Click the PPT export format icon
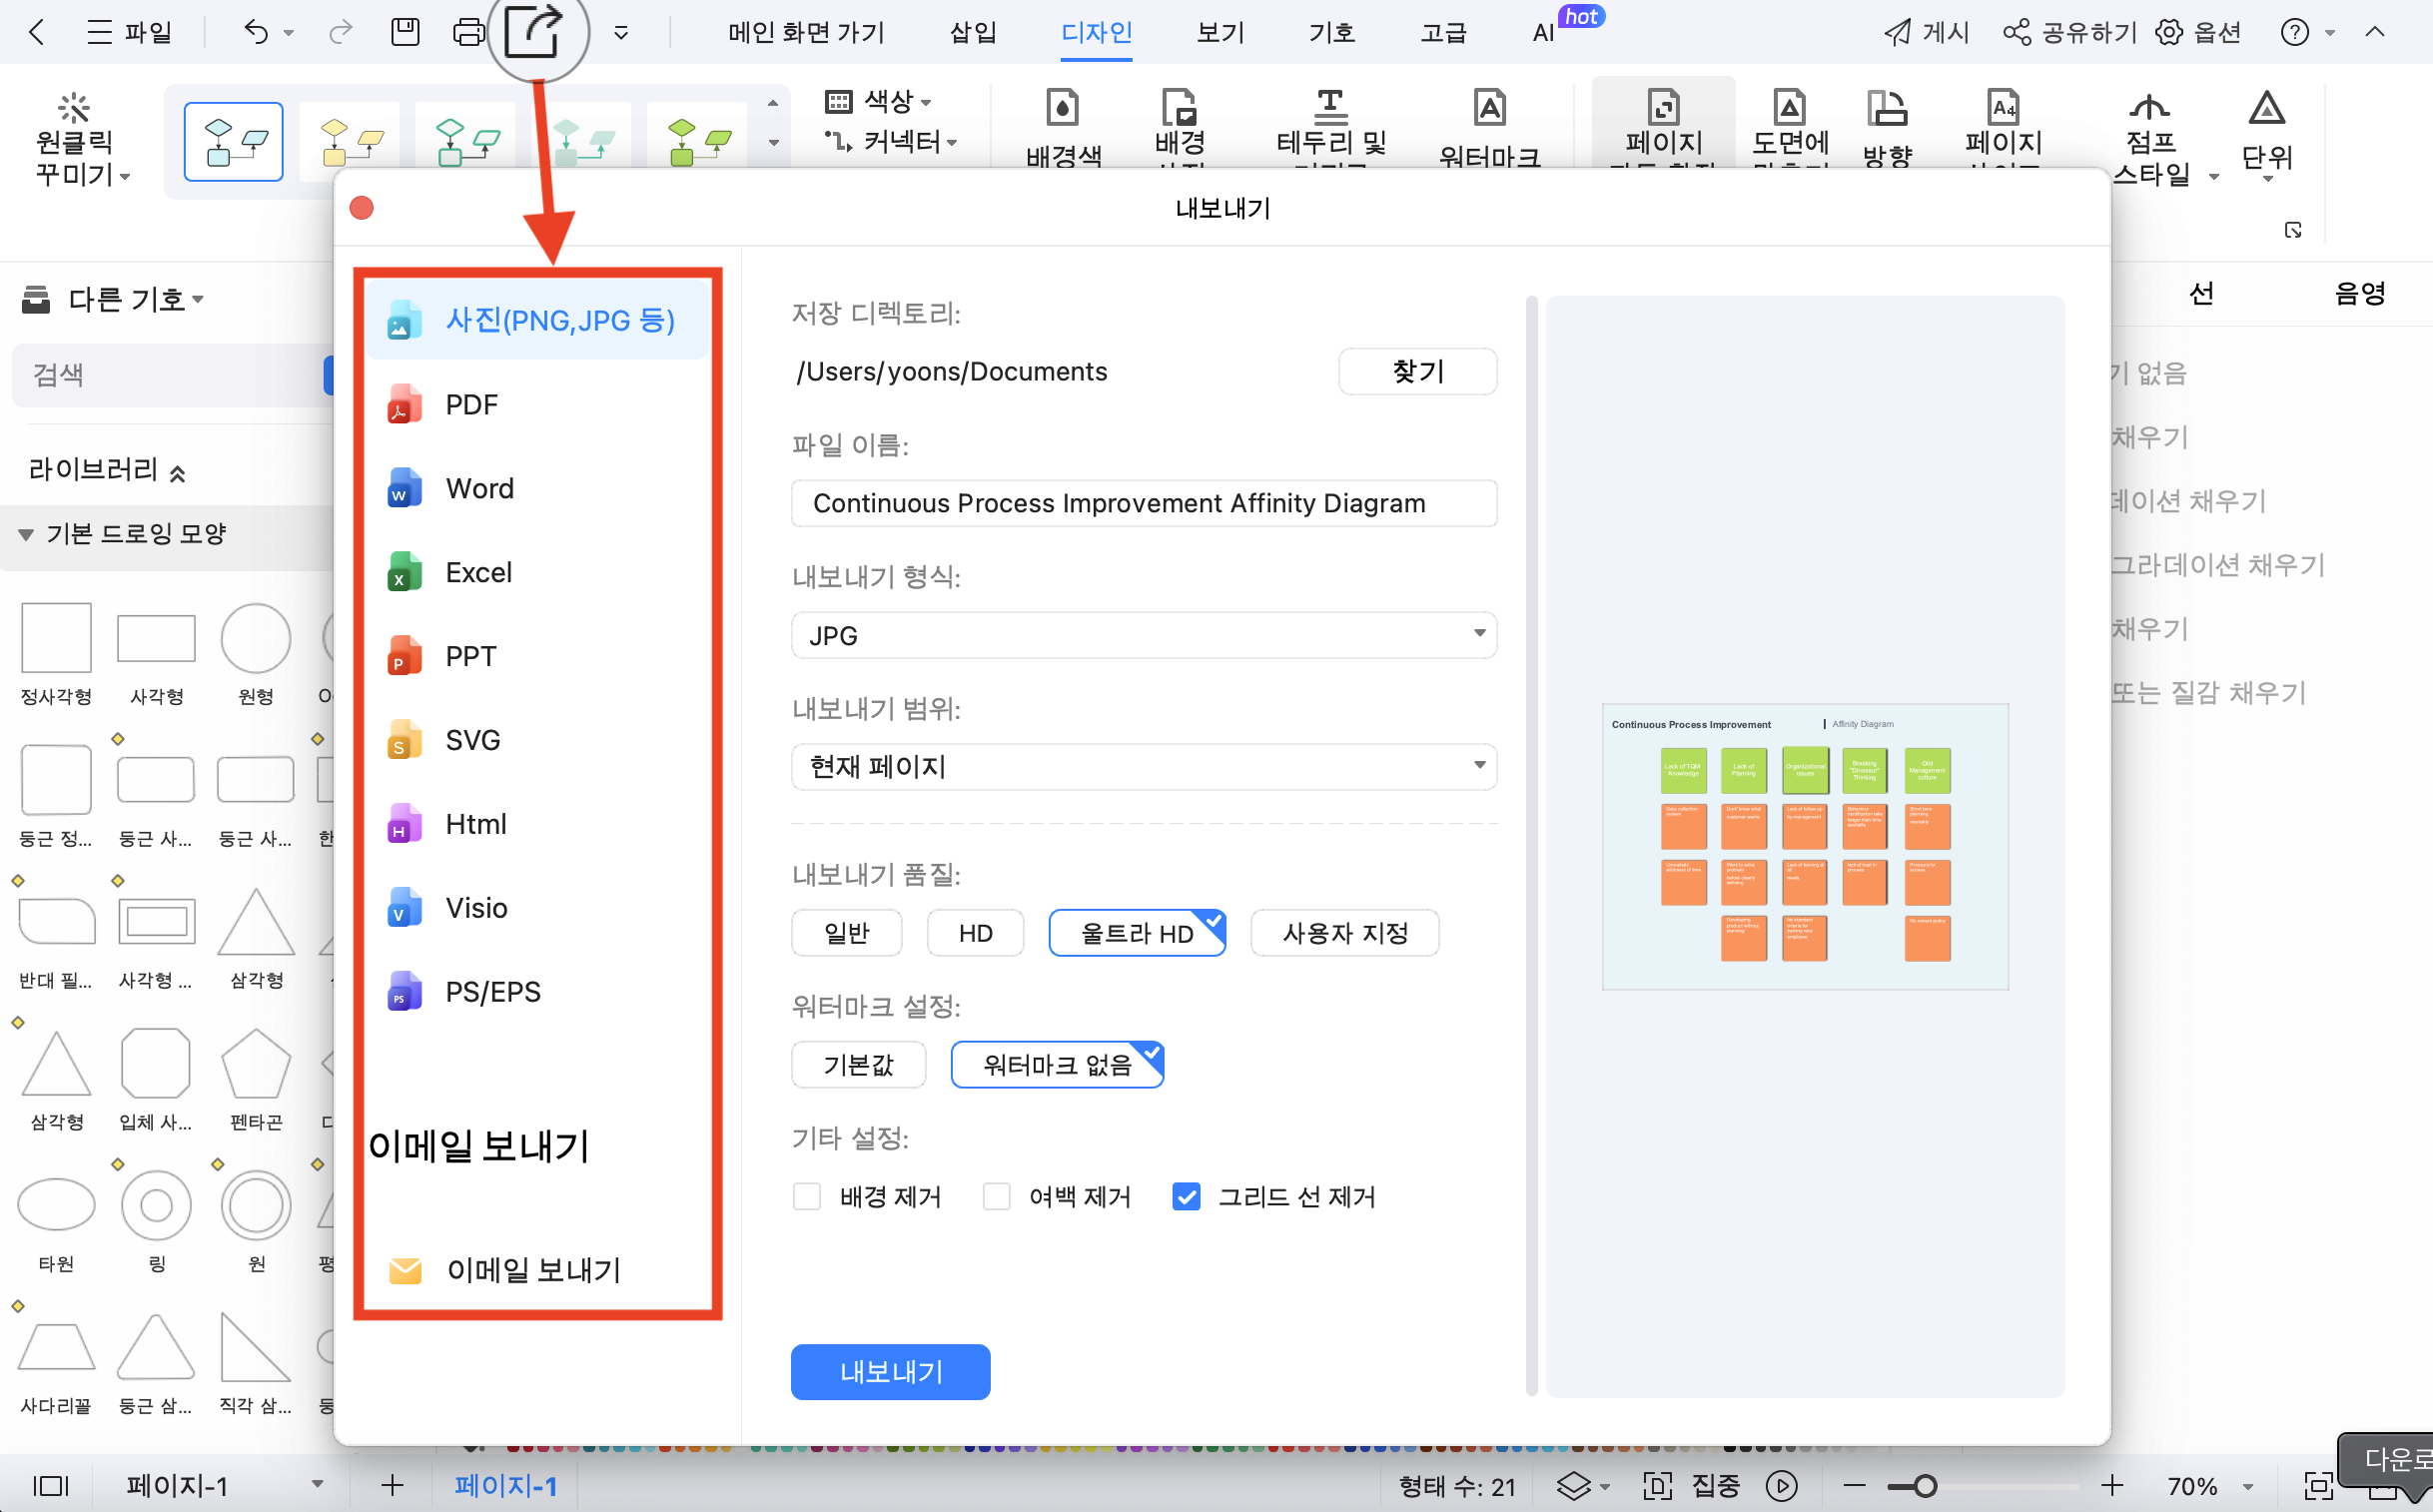 pos(405,657)
